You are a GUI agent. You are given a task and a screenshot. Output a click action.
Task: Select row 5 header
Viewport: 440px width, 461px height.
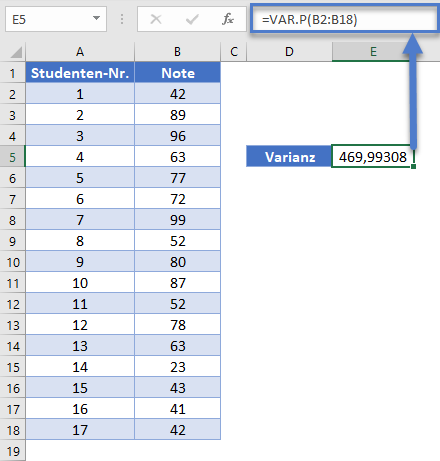coord(13,157)
